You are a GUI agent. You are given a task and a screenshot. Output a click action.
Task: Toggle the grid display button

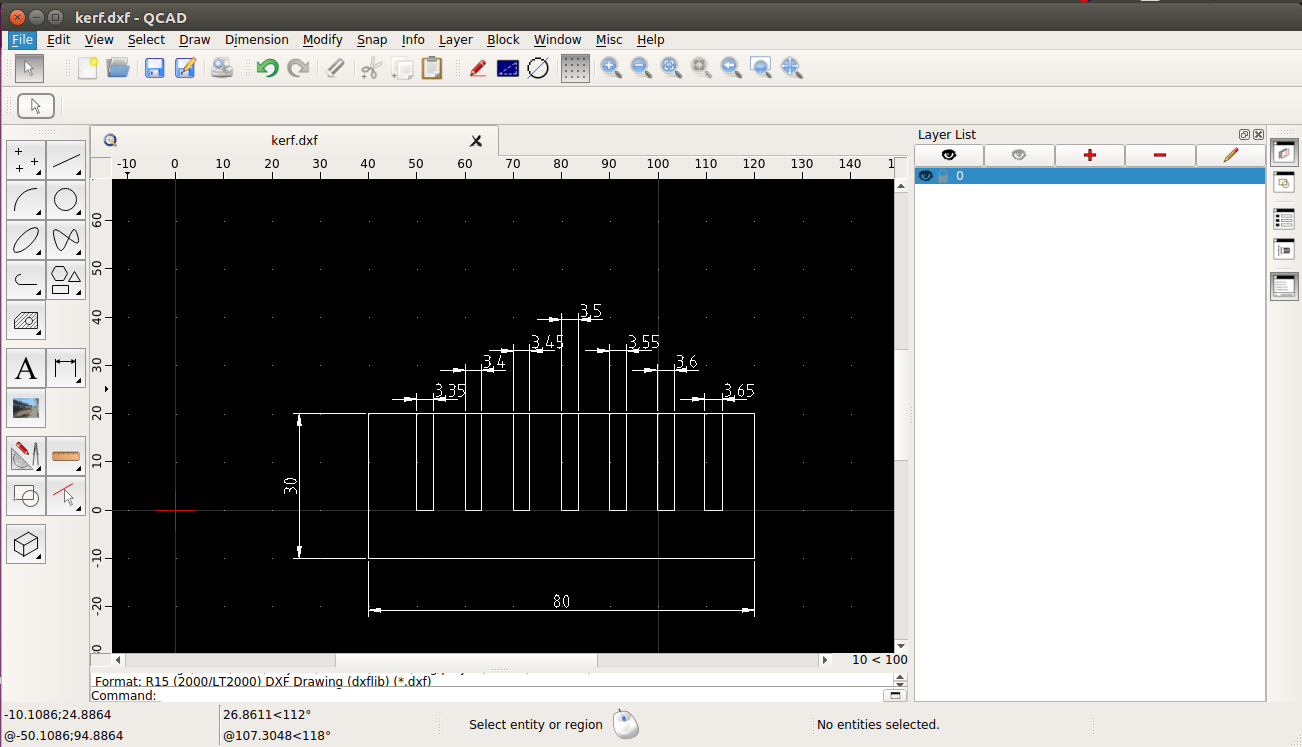pos(575,68)
